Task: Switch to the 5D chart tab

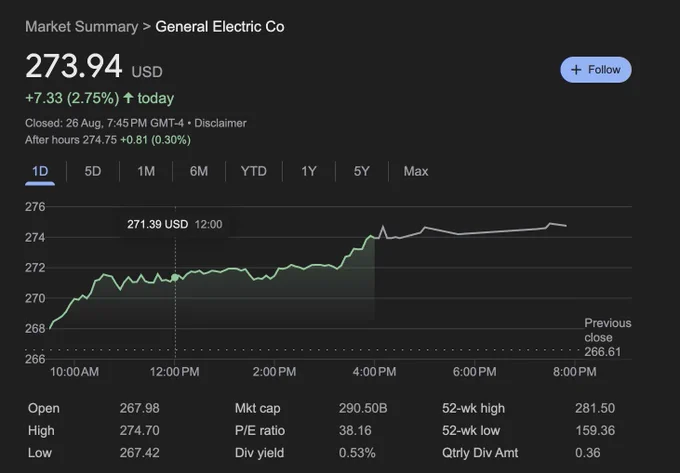Action: 93,171
